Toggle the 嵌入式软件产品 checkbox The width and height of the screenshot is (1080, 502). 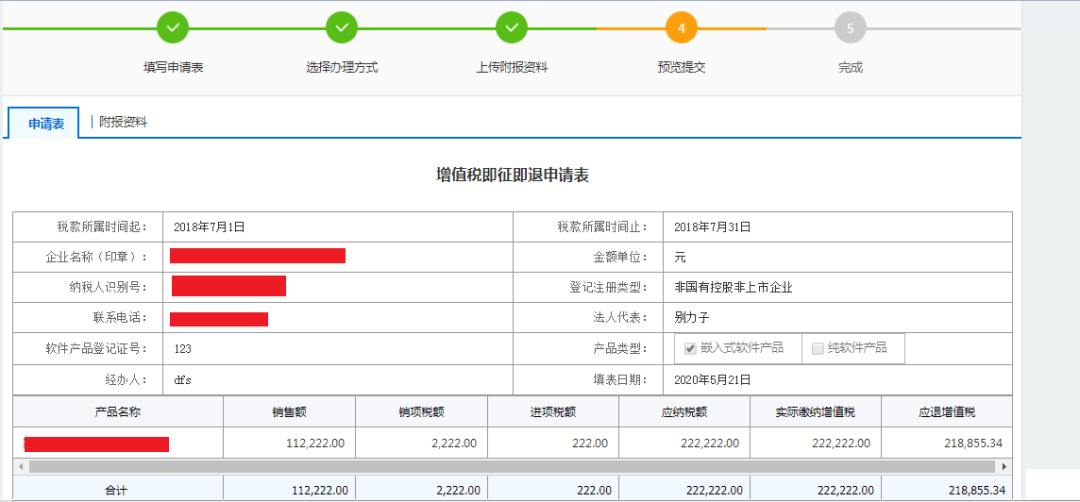point(690,349)
